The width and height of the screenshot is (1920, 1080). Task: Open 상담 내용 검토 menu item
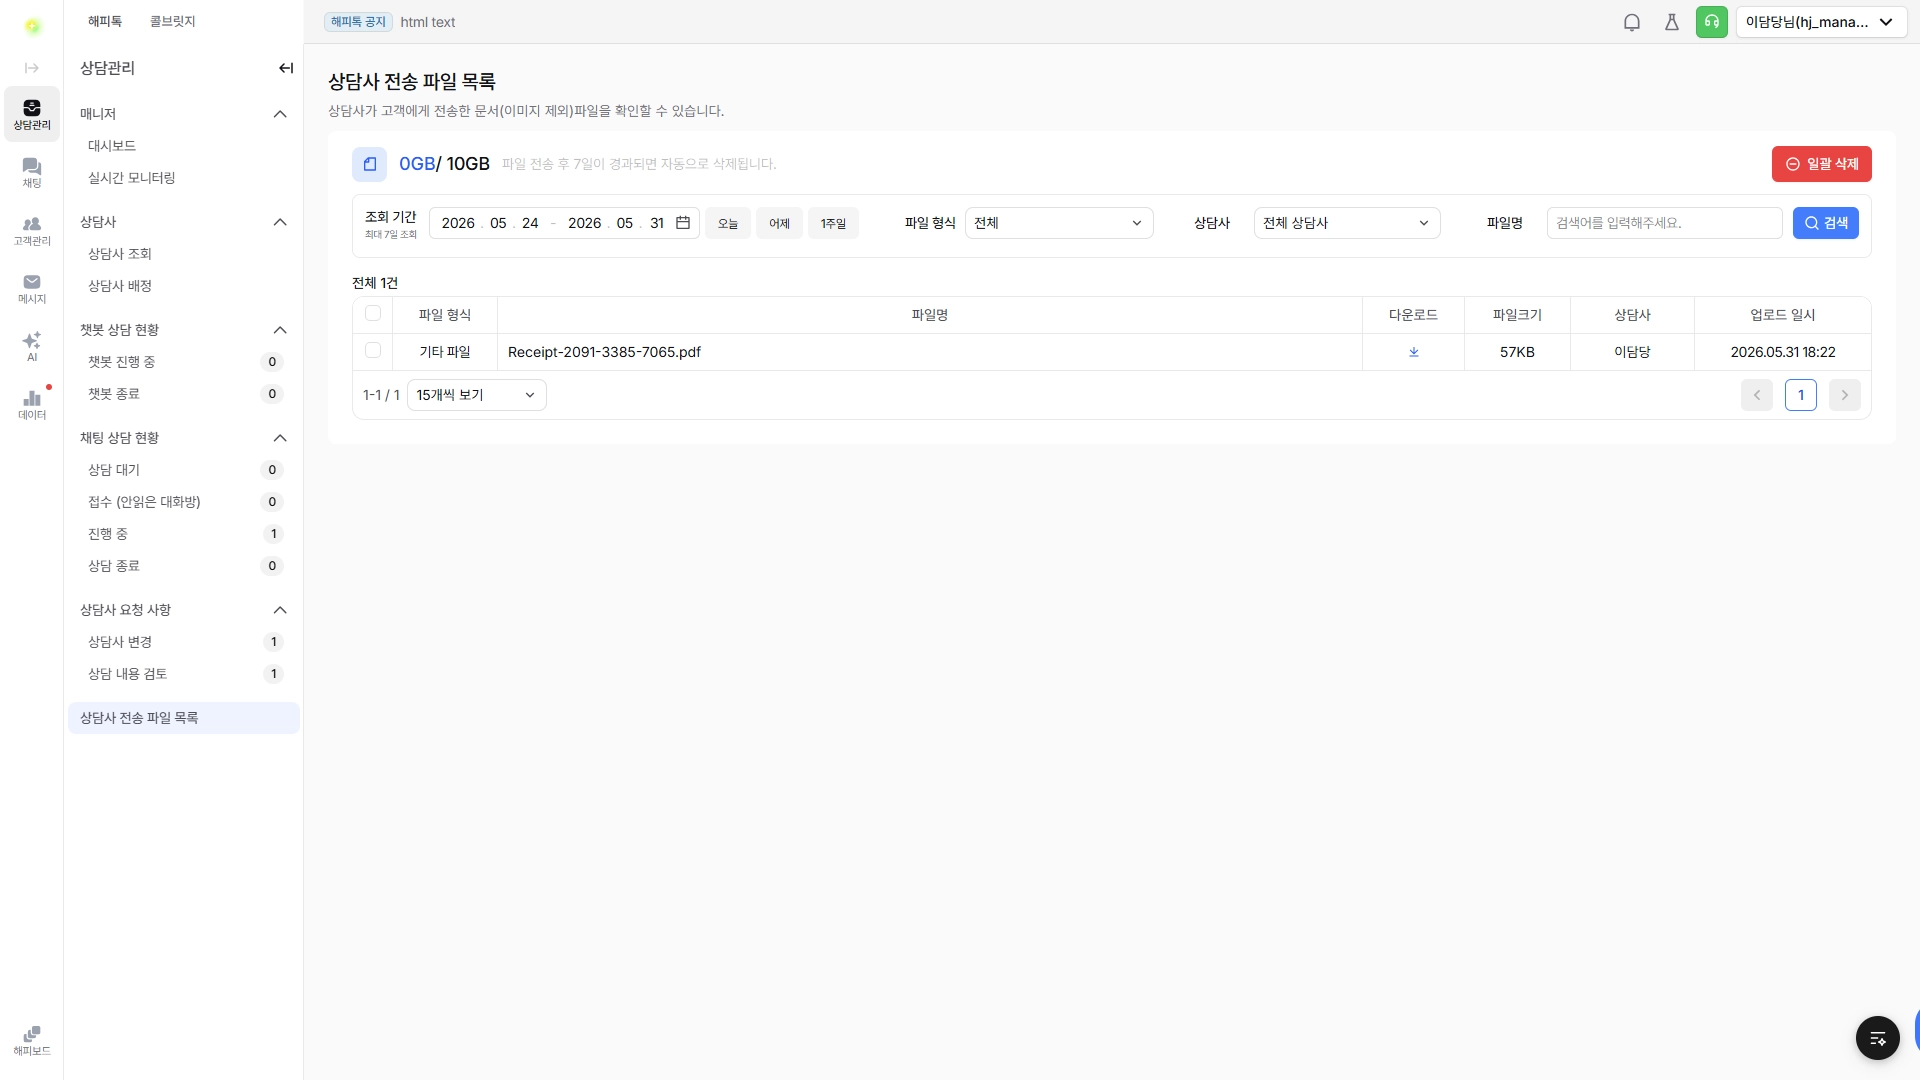(x=184, y=674)
